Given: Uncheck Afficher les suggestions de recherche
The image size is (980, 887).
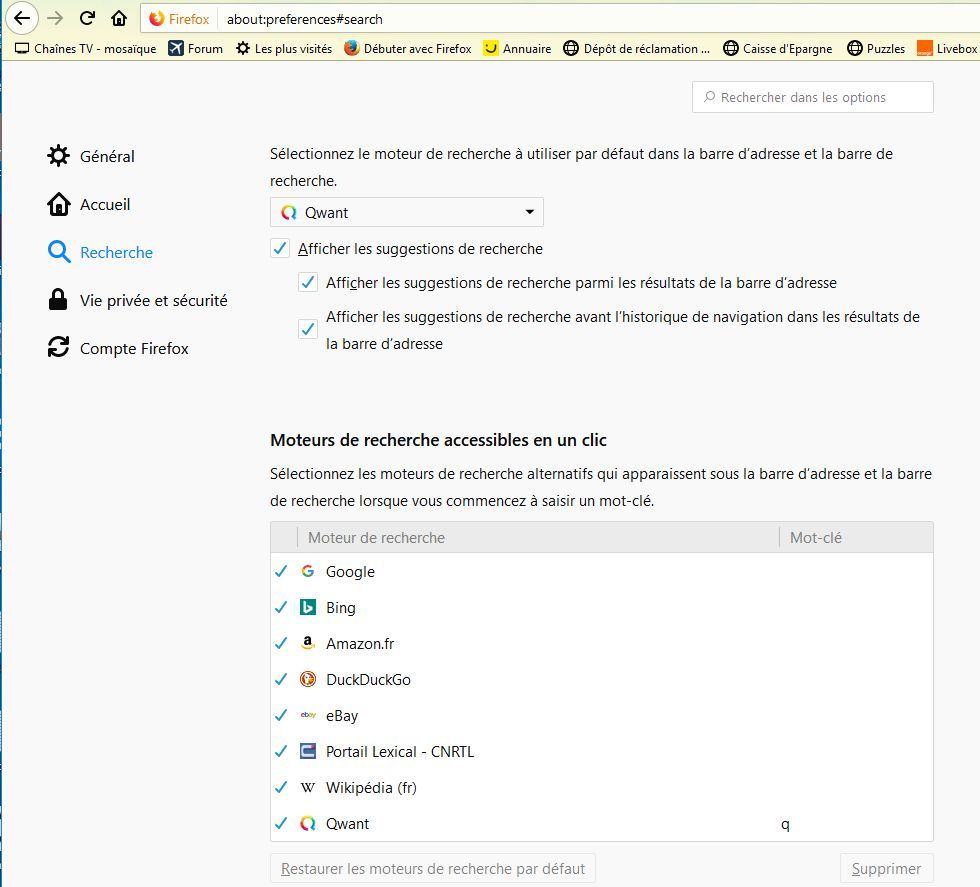Looking at the screenshot, I should [x=280, y=249].
